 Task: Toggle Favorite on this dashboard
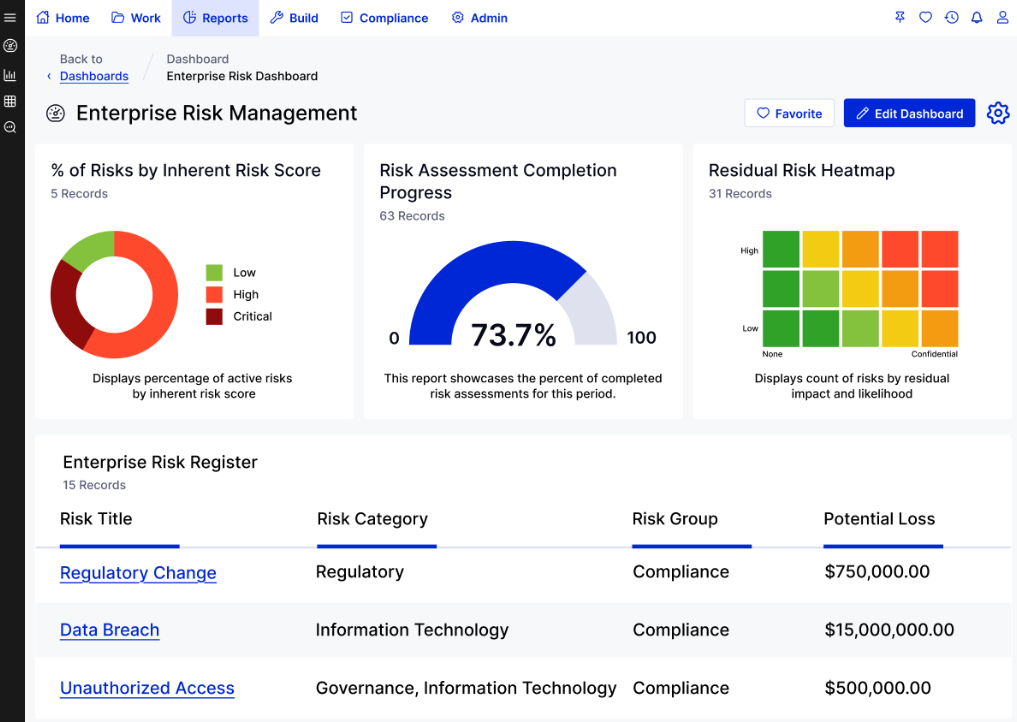(789, 113)
